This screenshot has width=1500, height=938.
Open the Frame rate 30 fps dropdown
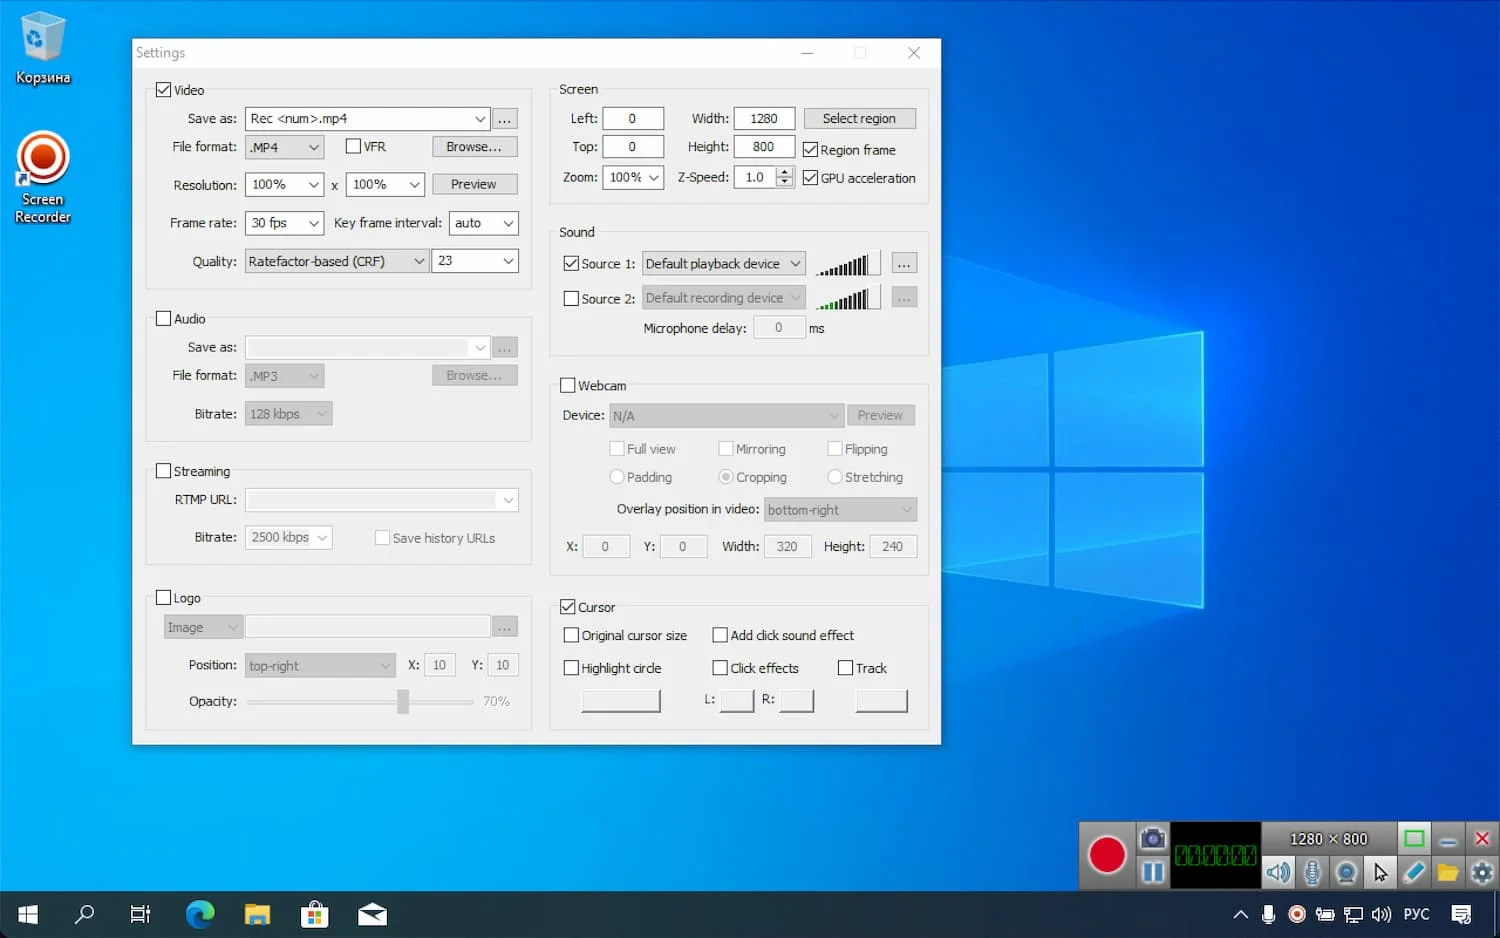(x=285, y=223)
